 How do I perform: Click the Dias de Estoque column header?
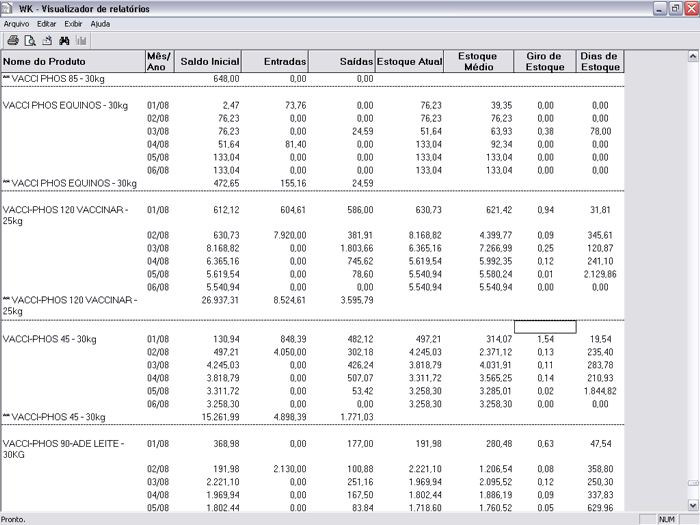pyautogui.click(x=601, y=62)
